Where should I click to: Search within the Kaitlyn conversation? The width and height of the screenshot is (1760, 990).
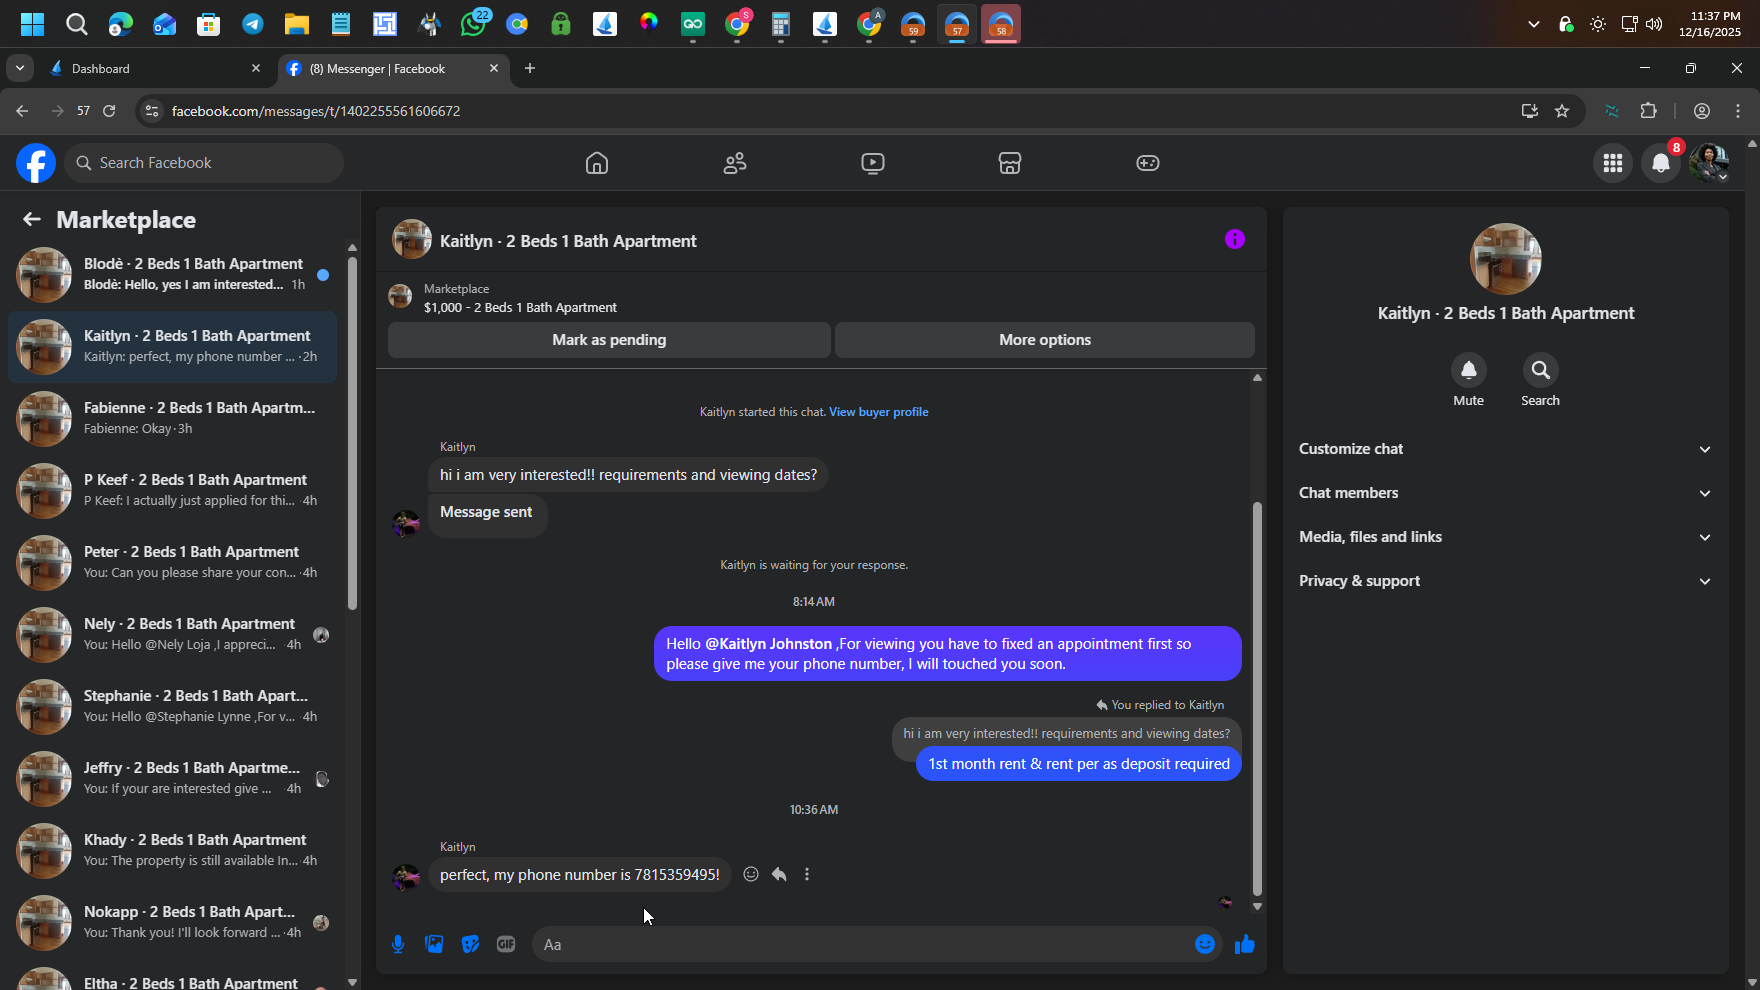tap(1541, 370)
